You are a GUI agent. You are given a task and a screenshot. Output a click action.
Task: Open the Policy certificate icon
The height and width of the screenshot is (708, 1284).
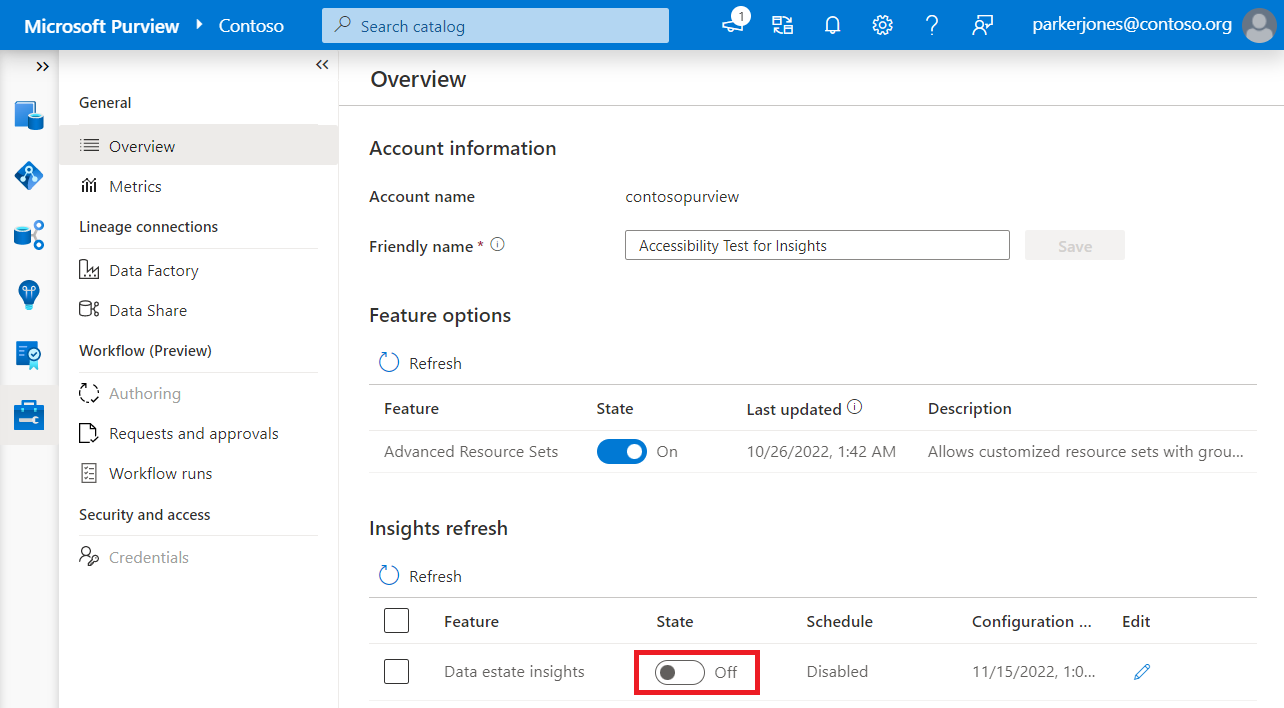pos(28,355)
